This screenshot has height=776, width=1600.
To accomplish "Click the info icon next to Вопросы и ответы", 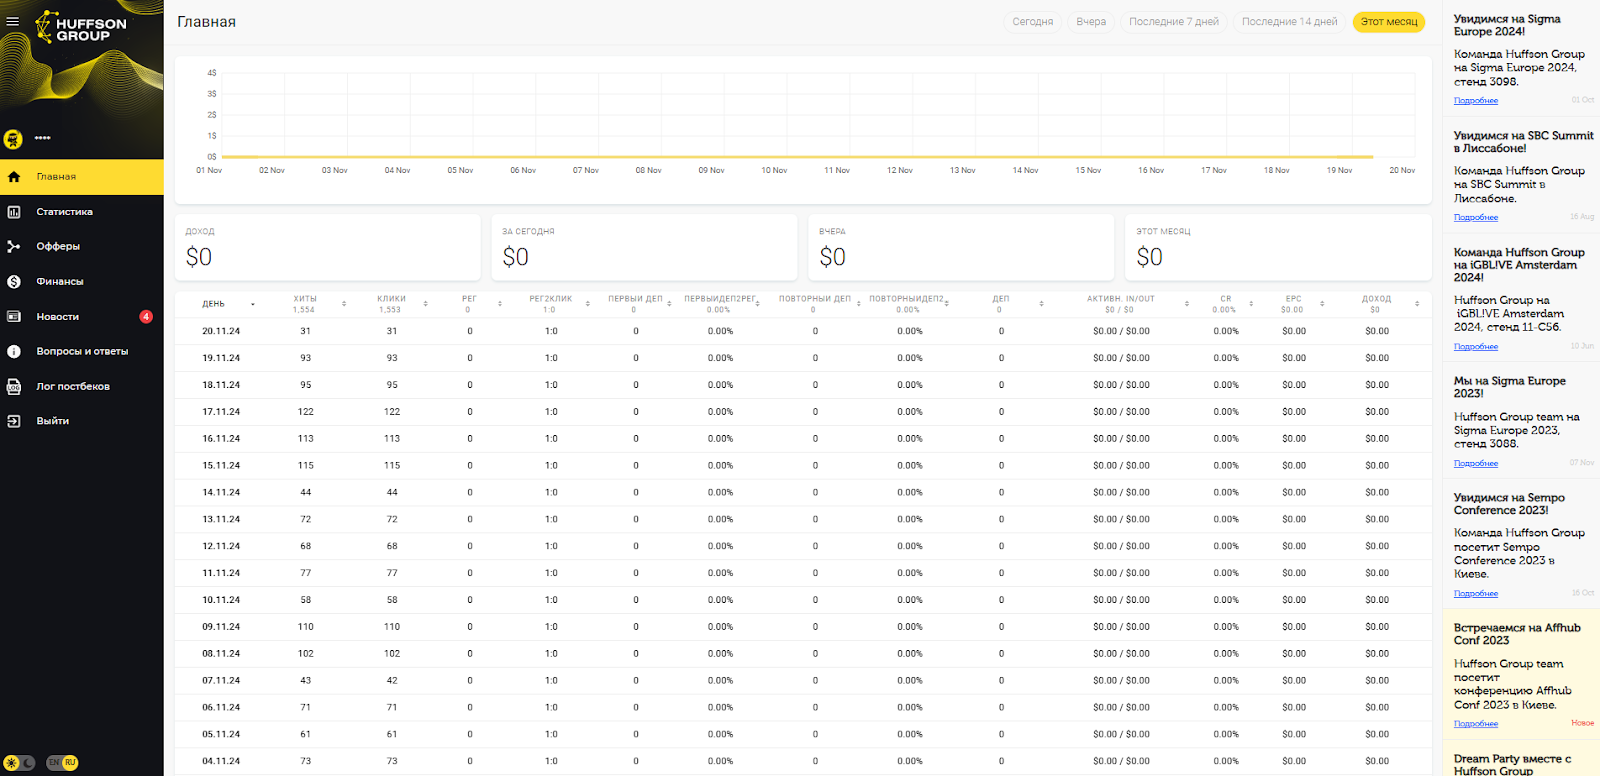I will [x=14, y=352].
